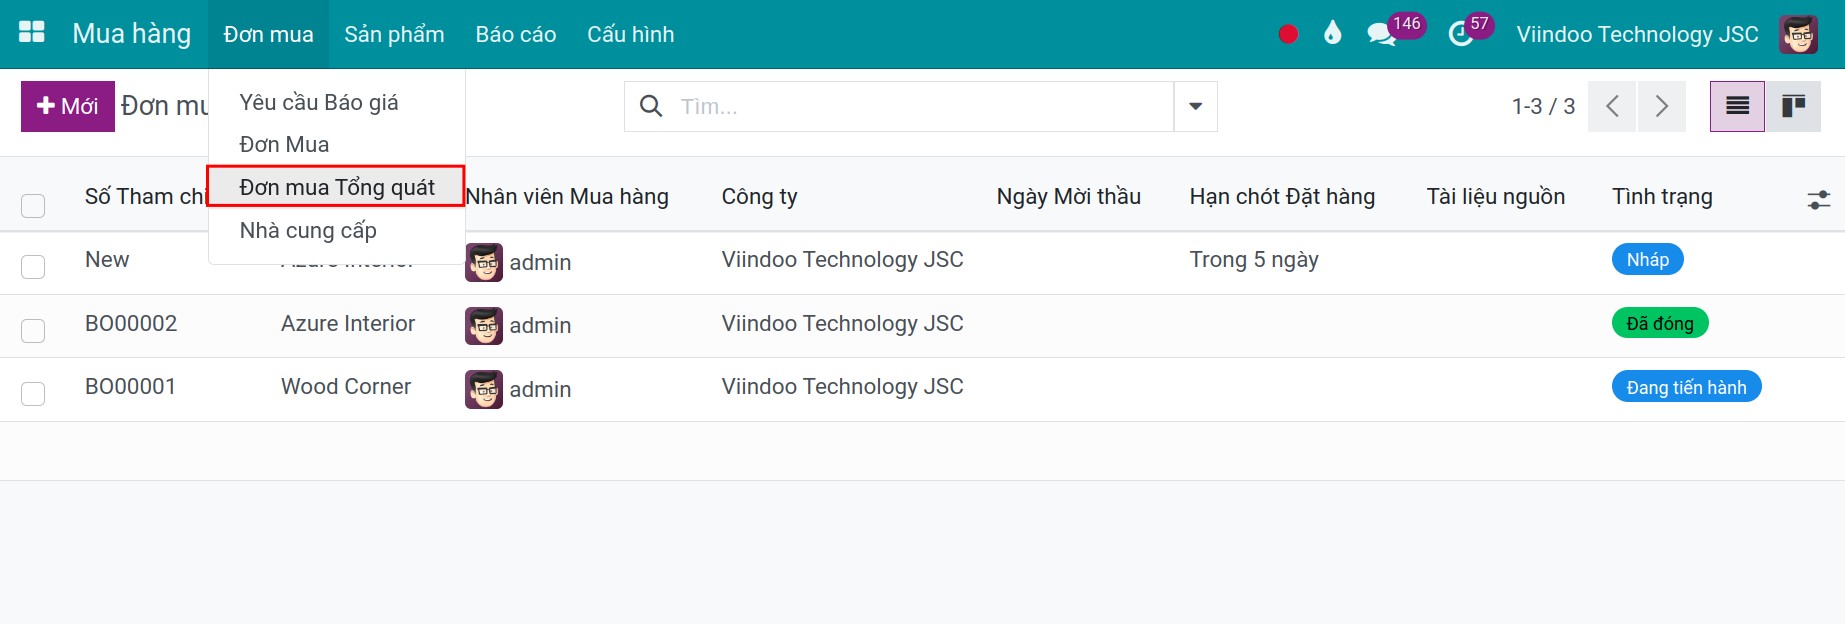1845x624 pixels.
Task: Open the Sản phẩm menu
Action: 394,34
